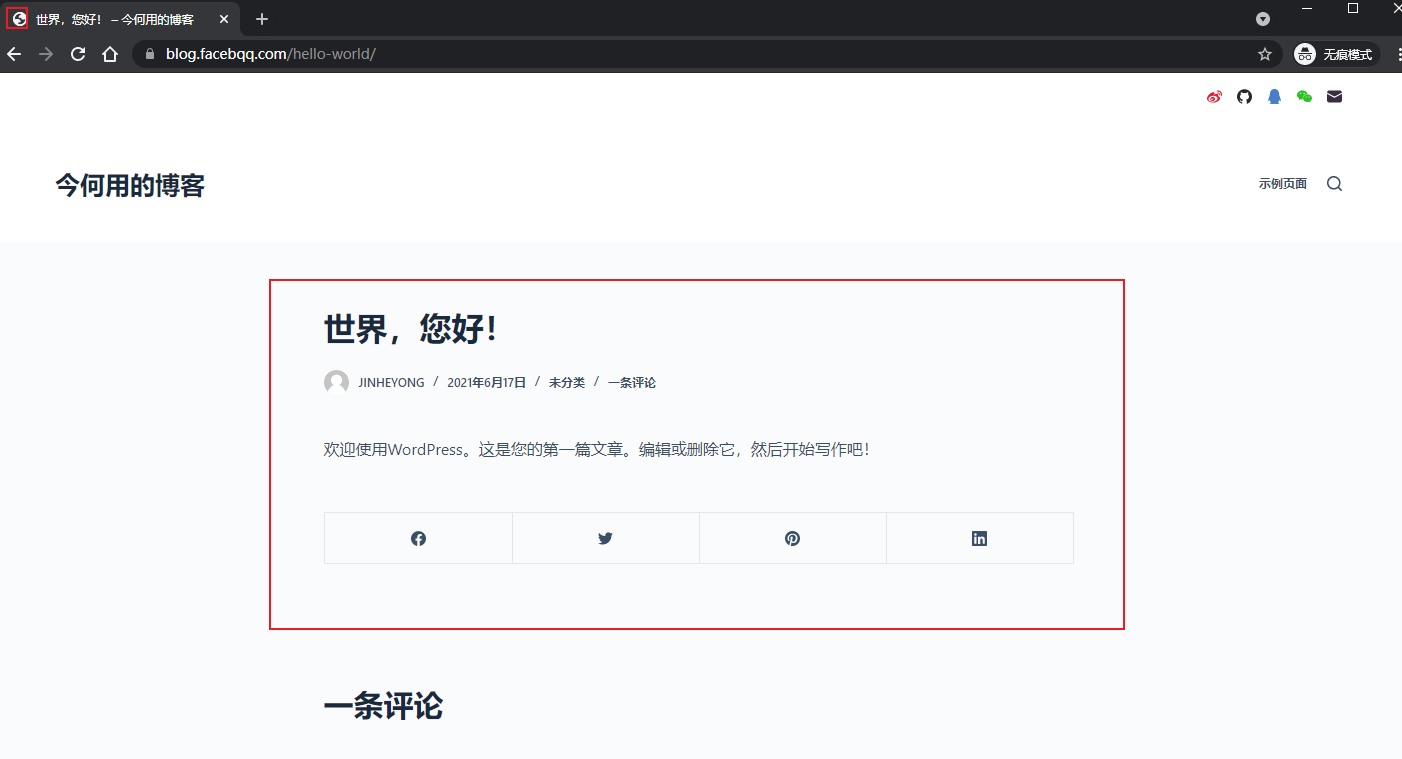Screen dimensions: 1402x759
Task: Open the email envelope icon
Action: pos(1334,97)
